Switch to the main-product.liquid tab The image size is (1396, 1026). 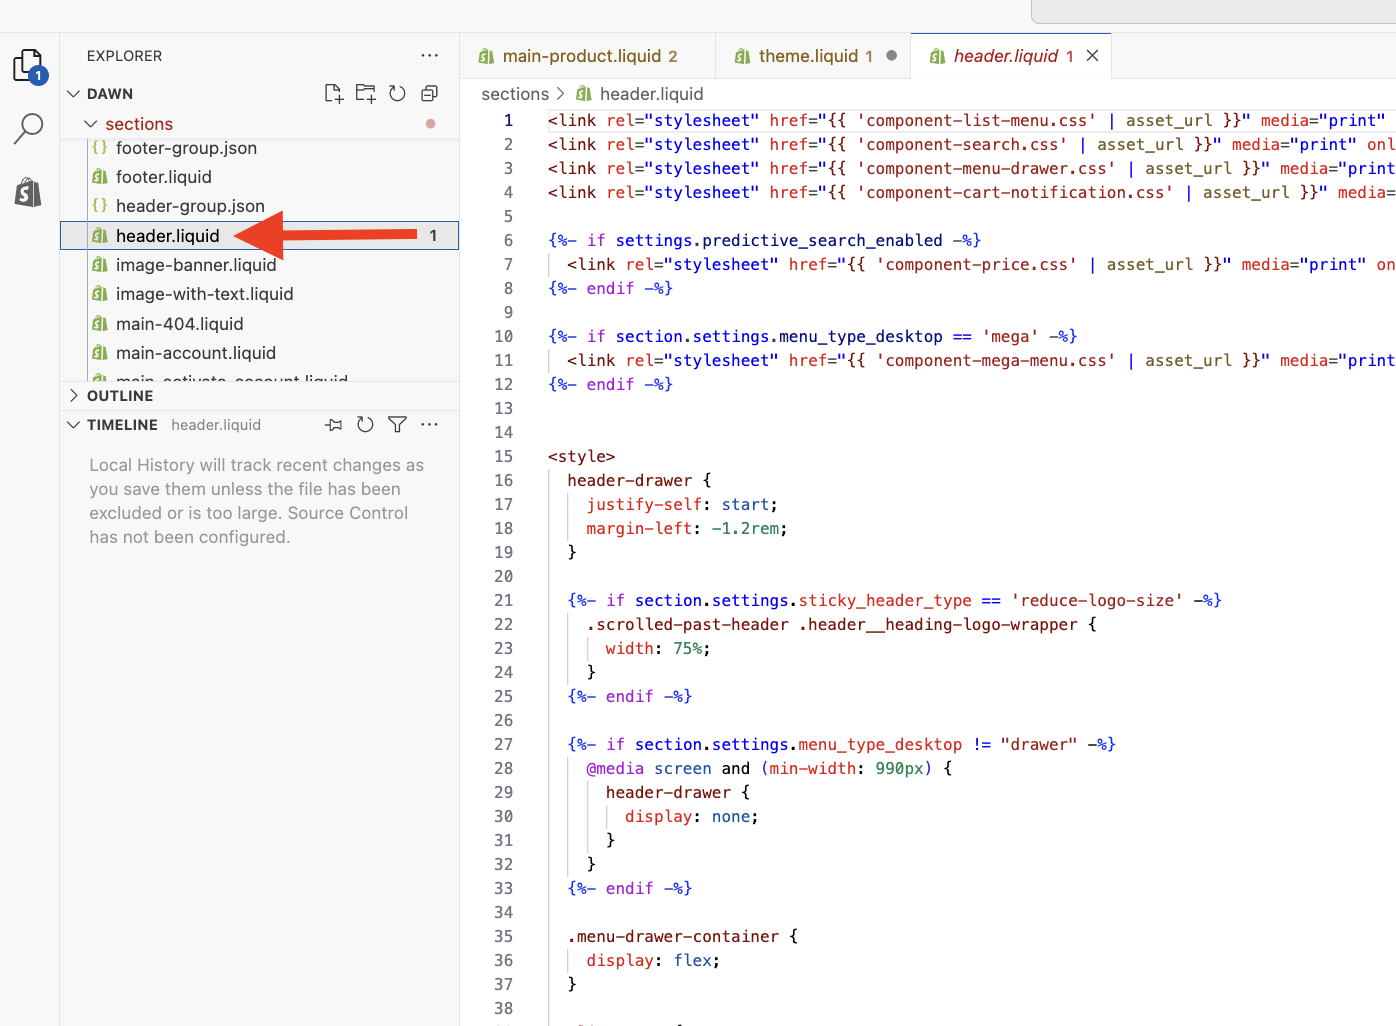click(x=581, y=56)
